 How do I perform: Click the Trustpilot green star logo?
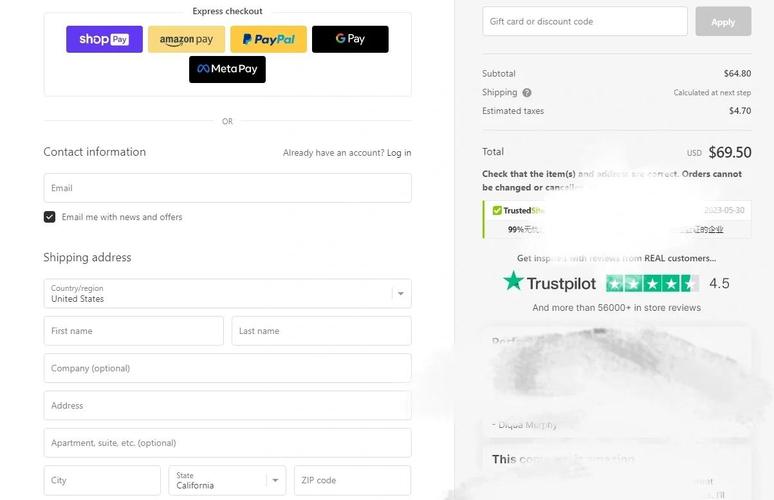(513, 281)
